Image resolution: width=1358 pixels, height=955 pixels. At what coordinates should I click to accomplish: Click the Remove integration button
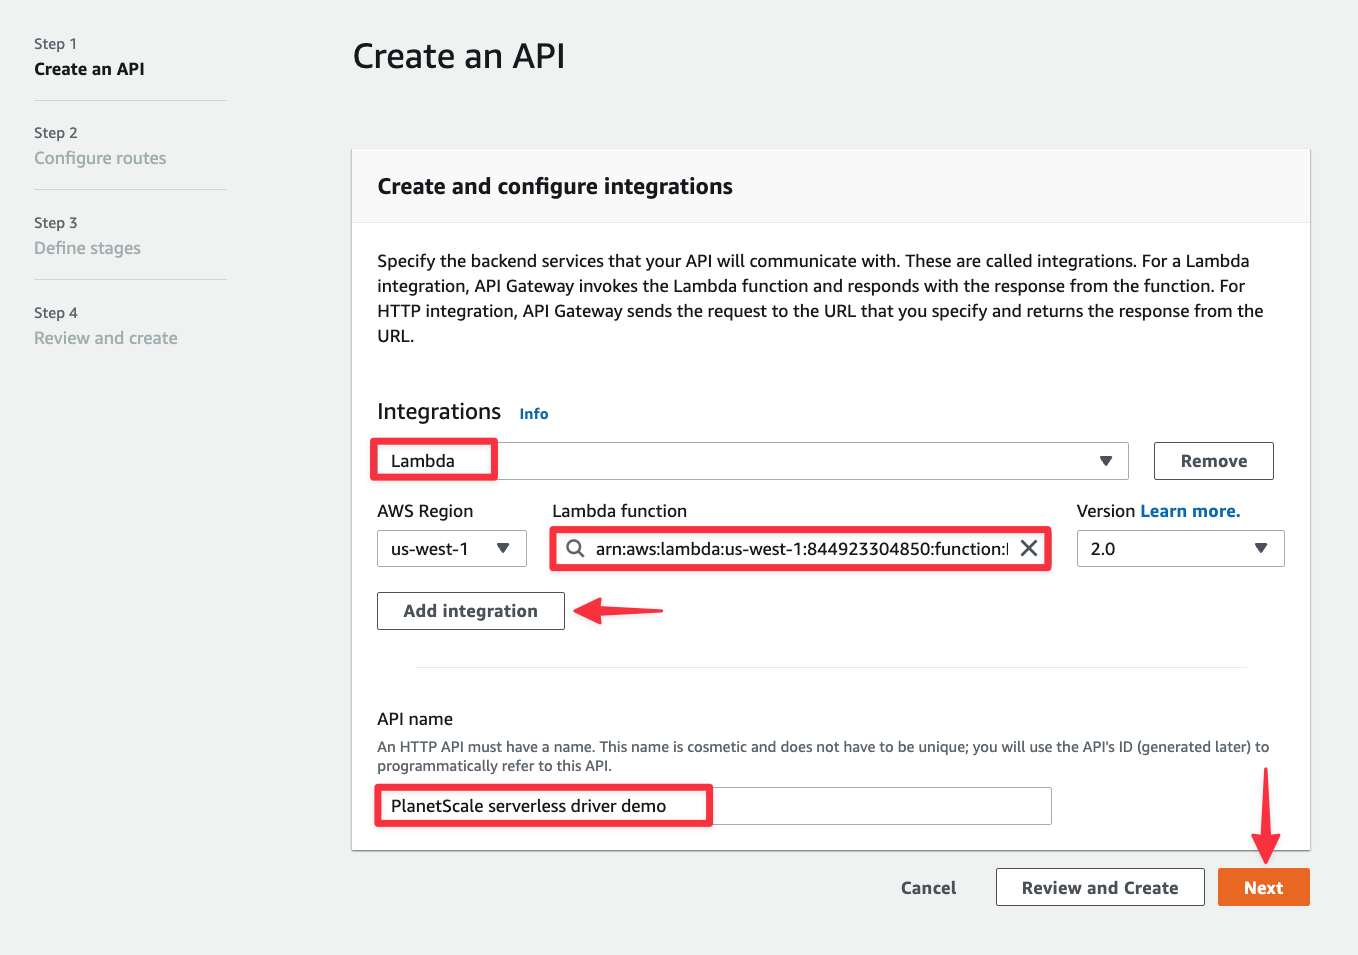click(1213, 461)
